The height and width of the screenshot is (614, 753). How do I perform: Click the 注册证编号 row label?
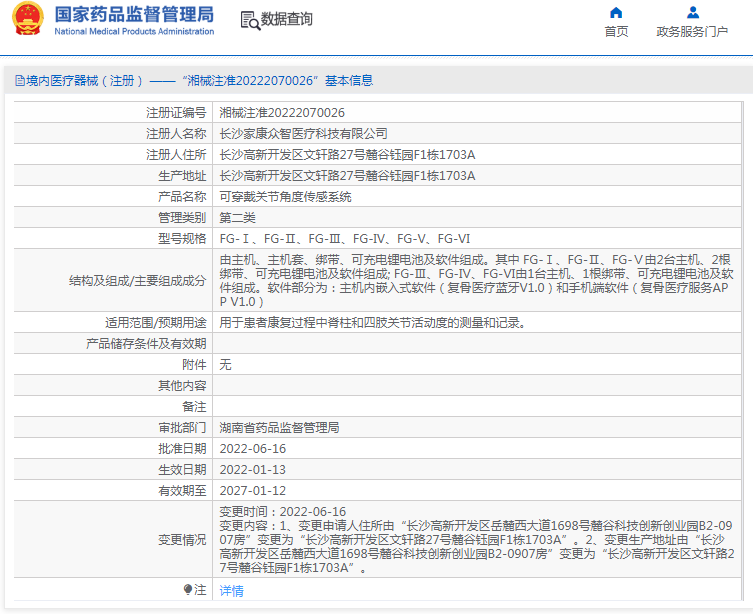176,113
